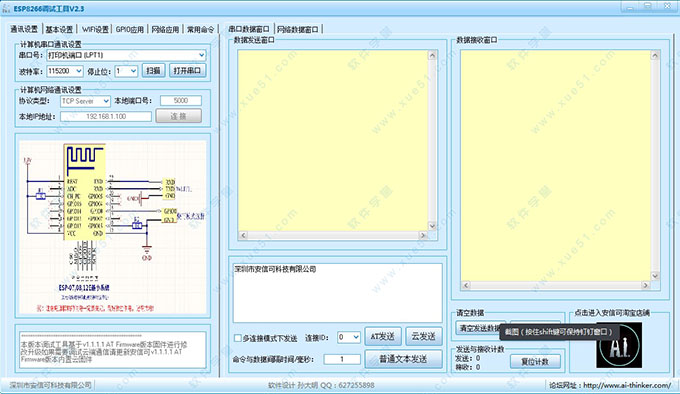Open the WIFI设置 tab
The height and width of the screenshot is (394, 680).
pyautogui.click(x=95, y=29)
